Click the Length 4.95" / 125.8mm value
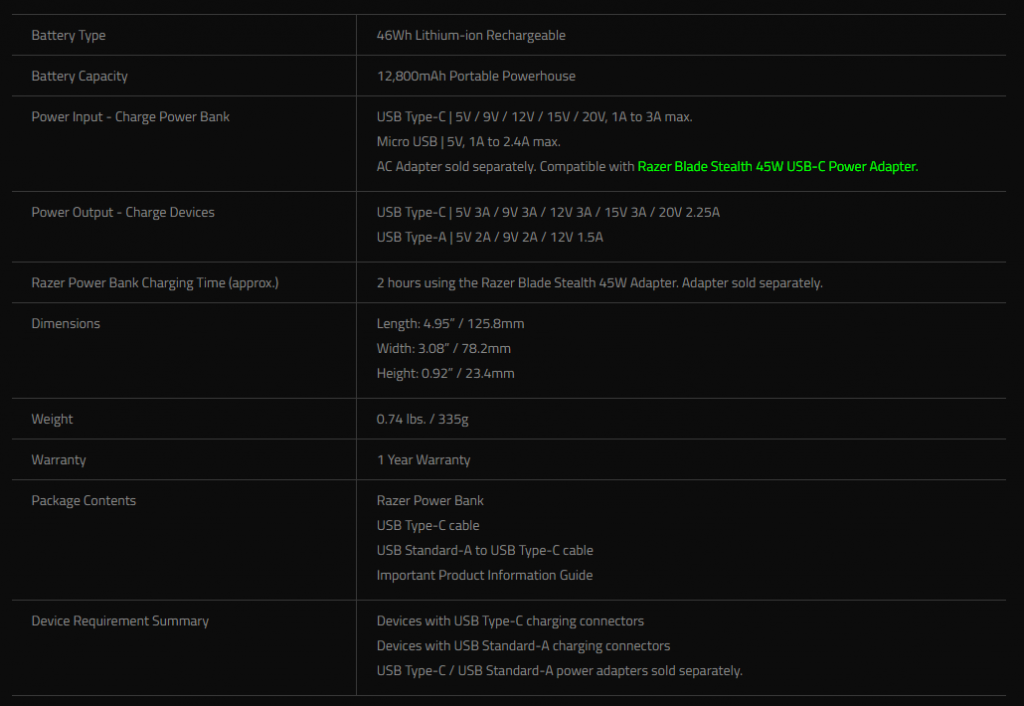 tap(451, 323)
